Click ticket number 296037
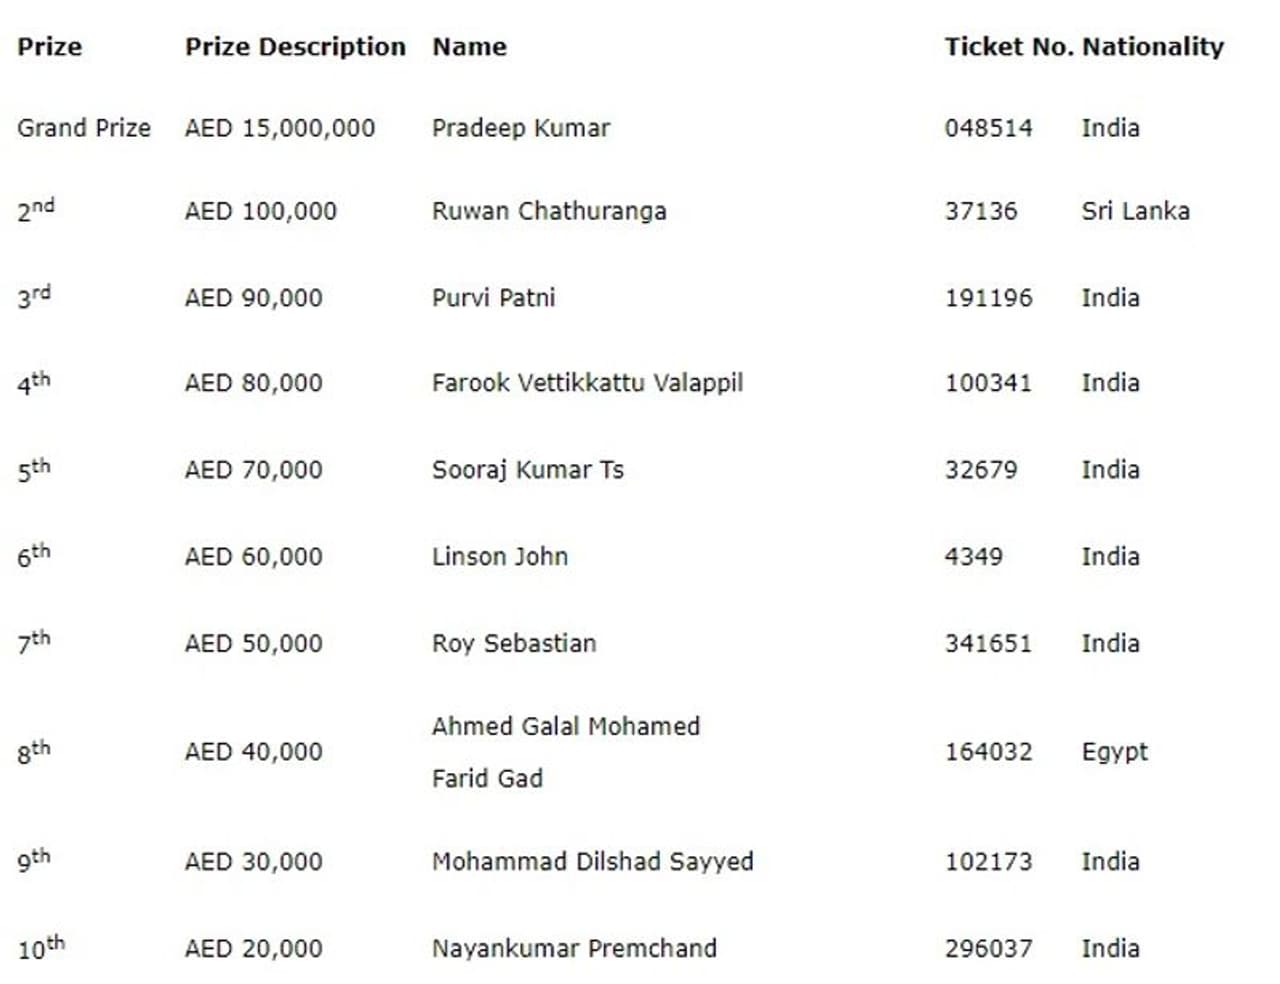The height and width of the screenshot is (984, 1280). (x=988, y=949)
